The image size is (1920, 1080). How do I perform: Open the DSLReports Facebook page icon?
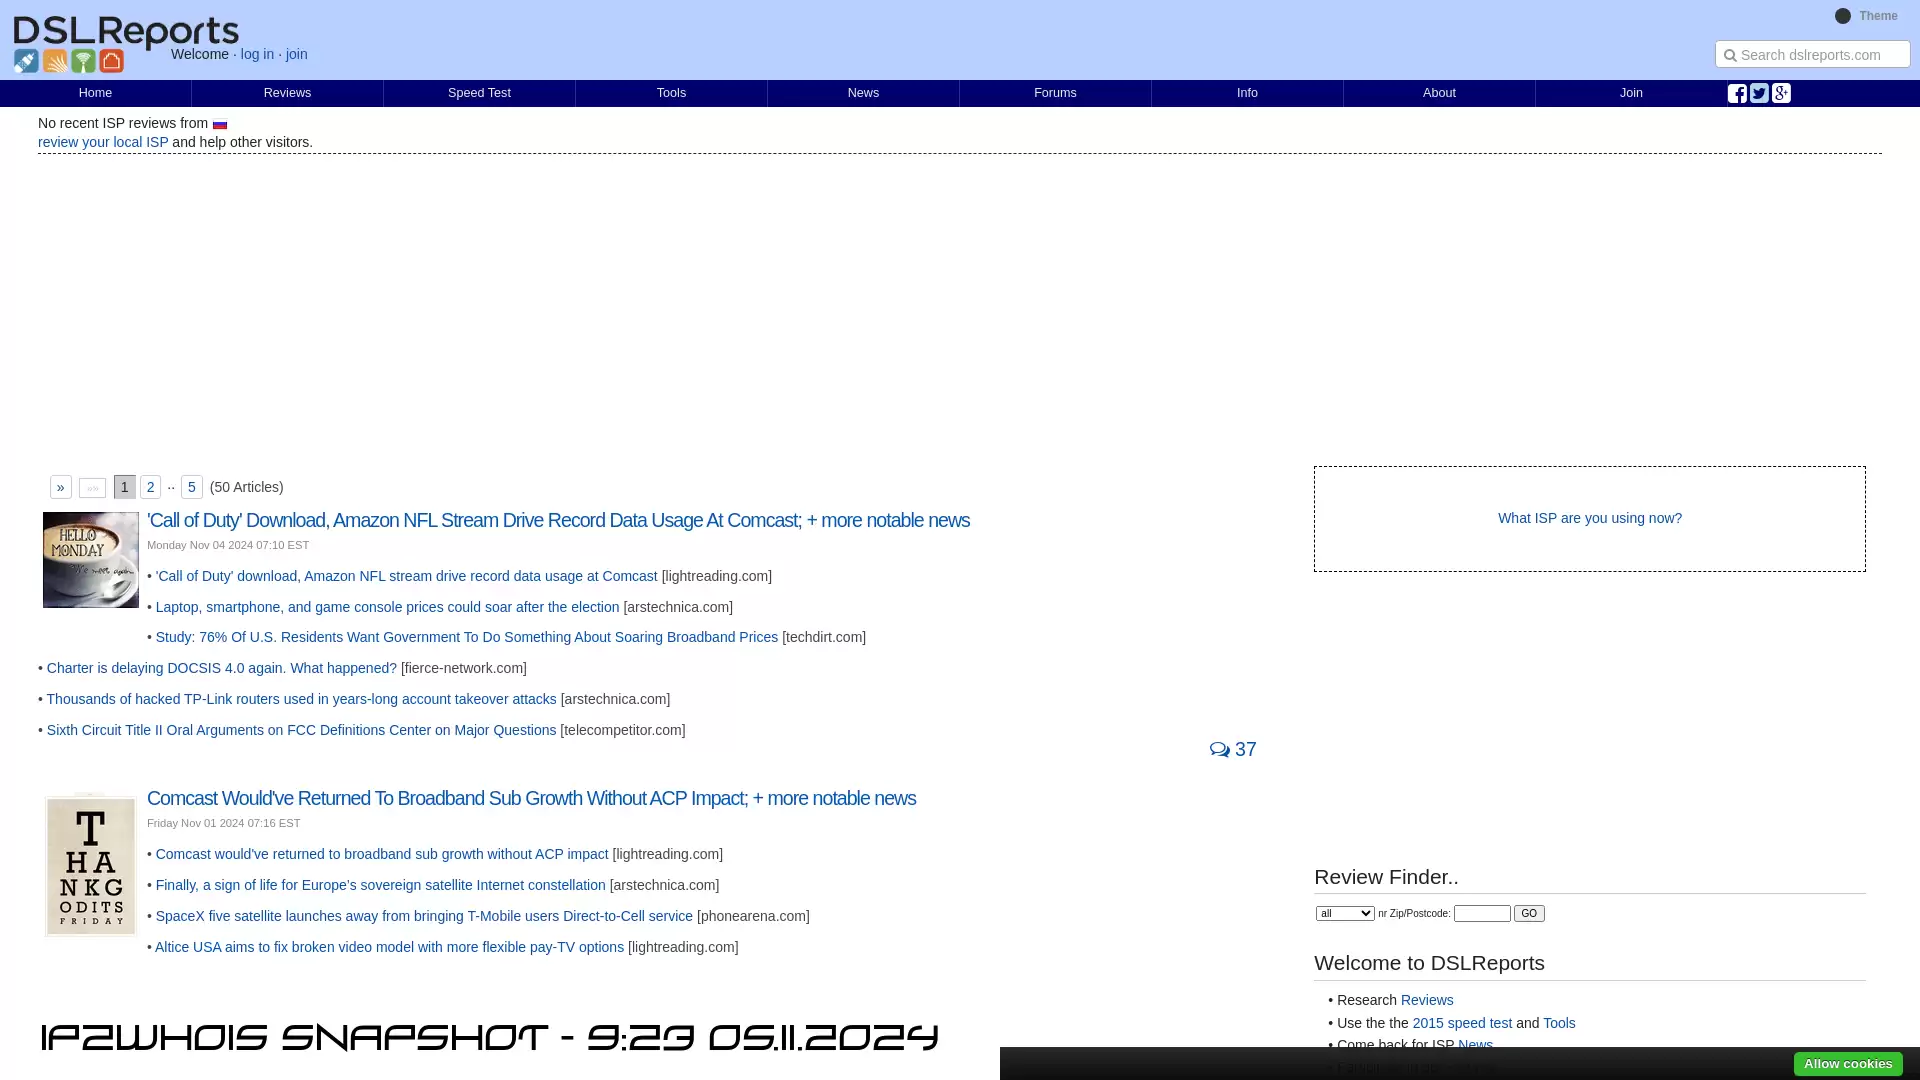tap(1737, 93)
